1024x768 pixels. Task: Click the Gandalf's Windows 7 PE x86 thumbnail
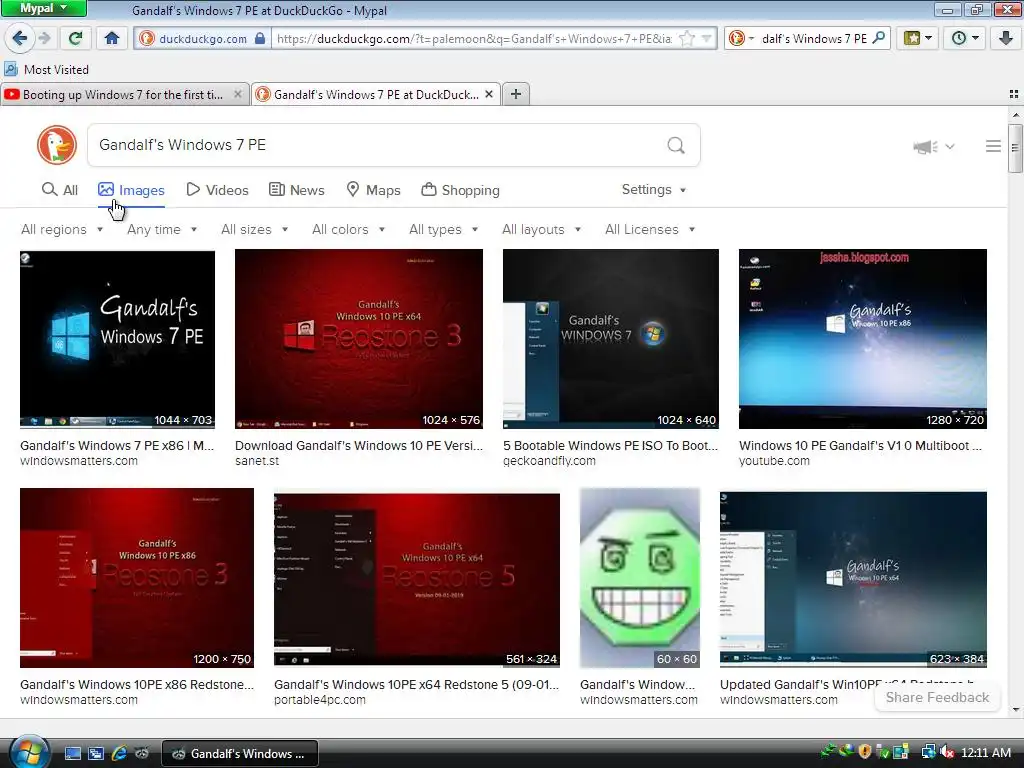118,339
